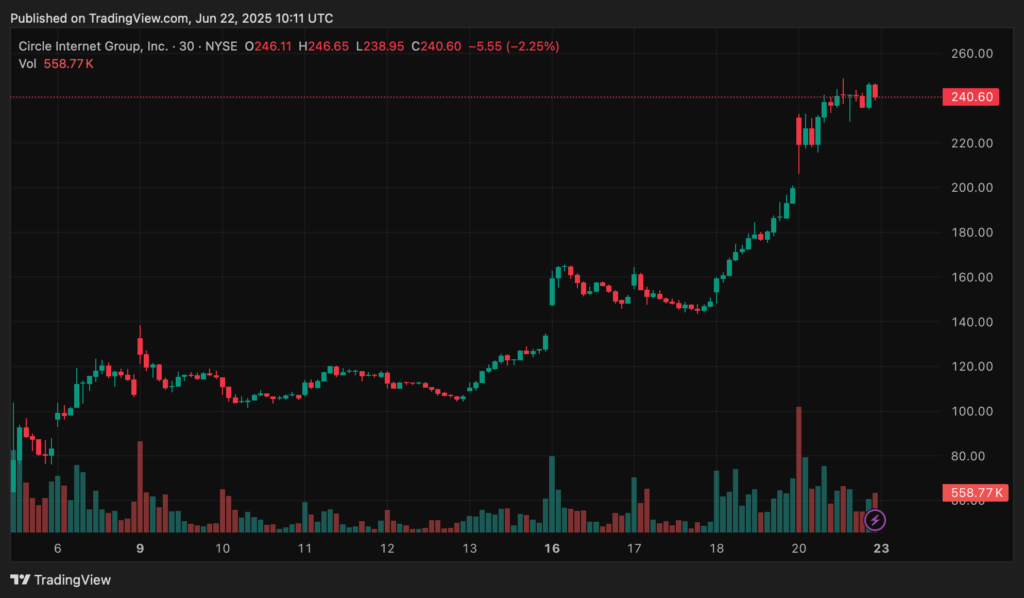1024x598 pixels.
Task: Click date label 12 on time axis
Action: [x=387, y=548]
